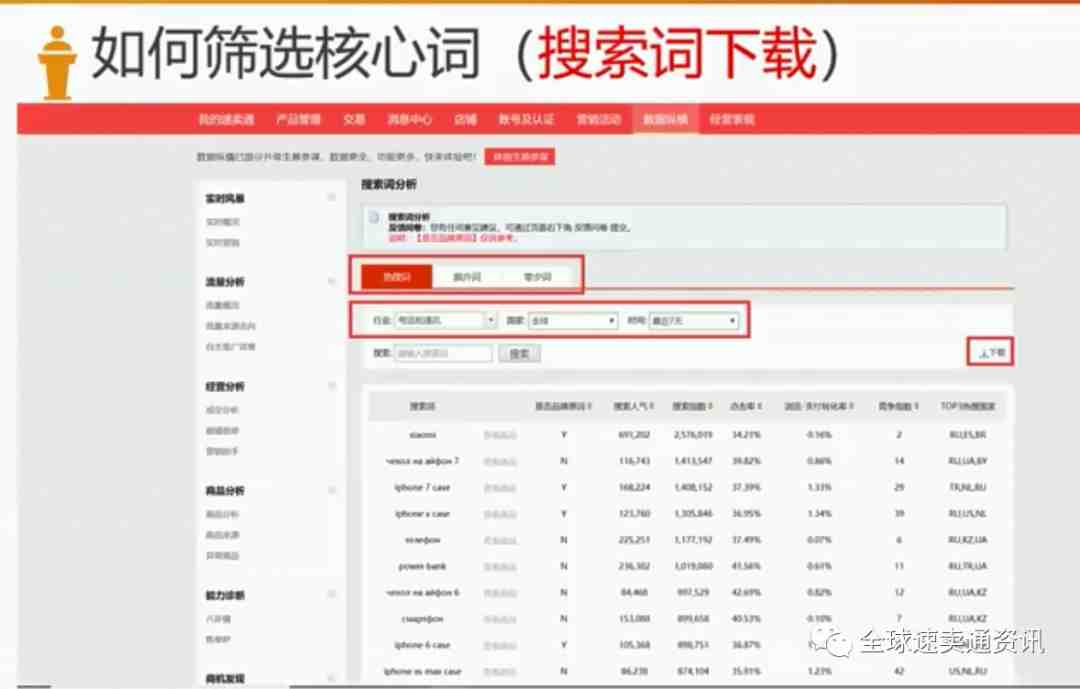Screen dimensions: 1080x689
Task: Open 我的速卖通 in the top navigation
Action: tap(227, 120)
